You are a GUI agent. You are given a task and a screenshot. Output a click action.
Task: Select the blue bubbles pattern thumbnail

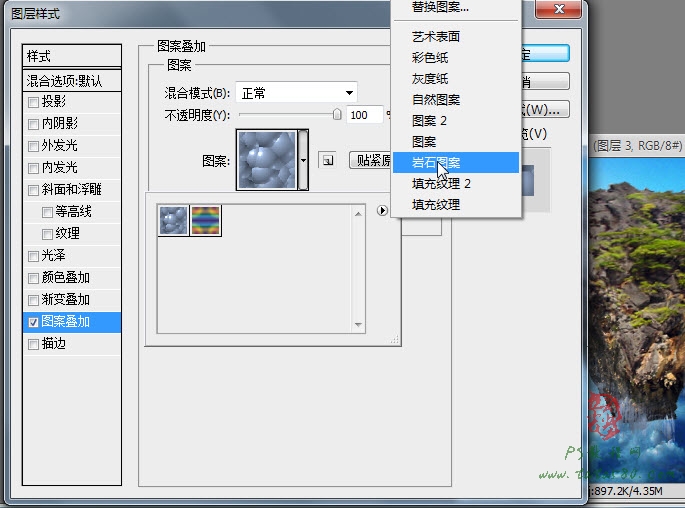(173, 221)
